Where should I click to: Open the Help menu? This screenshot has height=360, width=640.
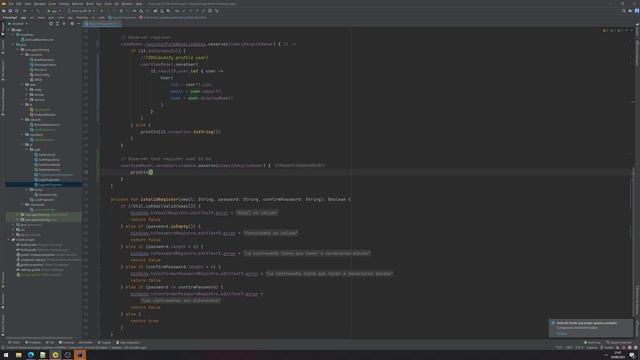tap(139, 4)
